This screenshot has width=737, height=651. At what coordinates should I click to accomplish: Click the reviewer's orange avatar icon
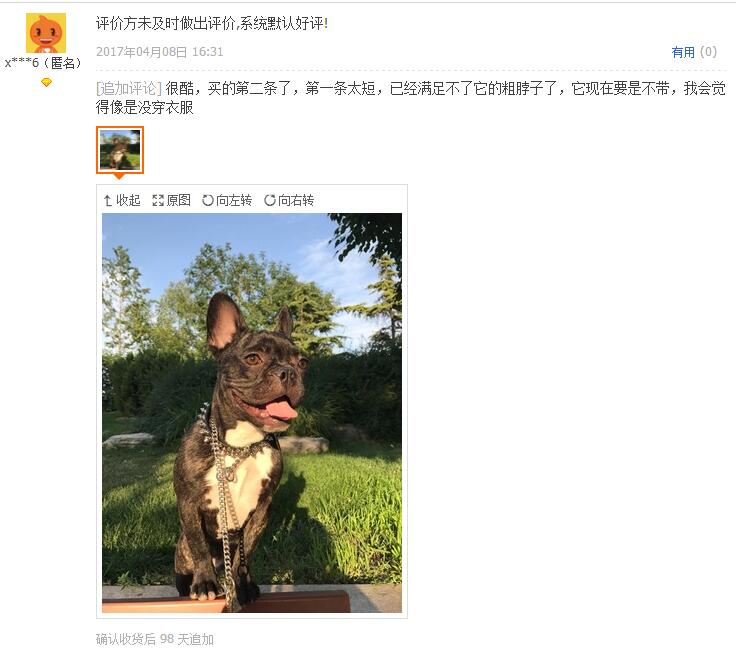click(x=46, y=33)
